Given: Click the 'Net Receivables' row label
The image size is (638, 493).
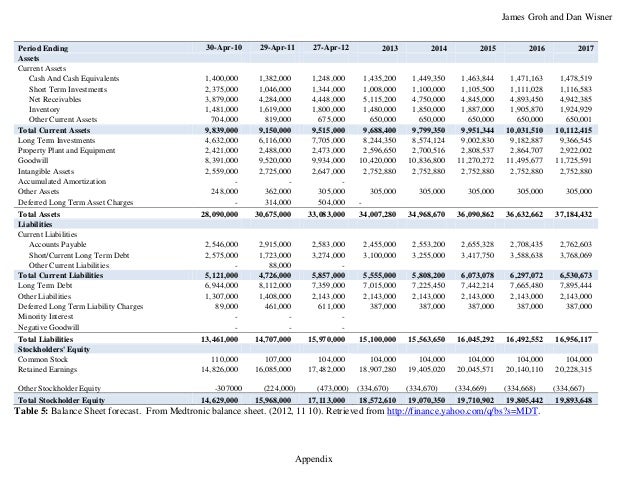Looking at the screenshot, I should pos(55,99).
